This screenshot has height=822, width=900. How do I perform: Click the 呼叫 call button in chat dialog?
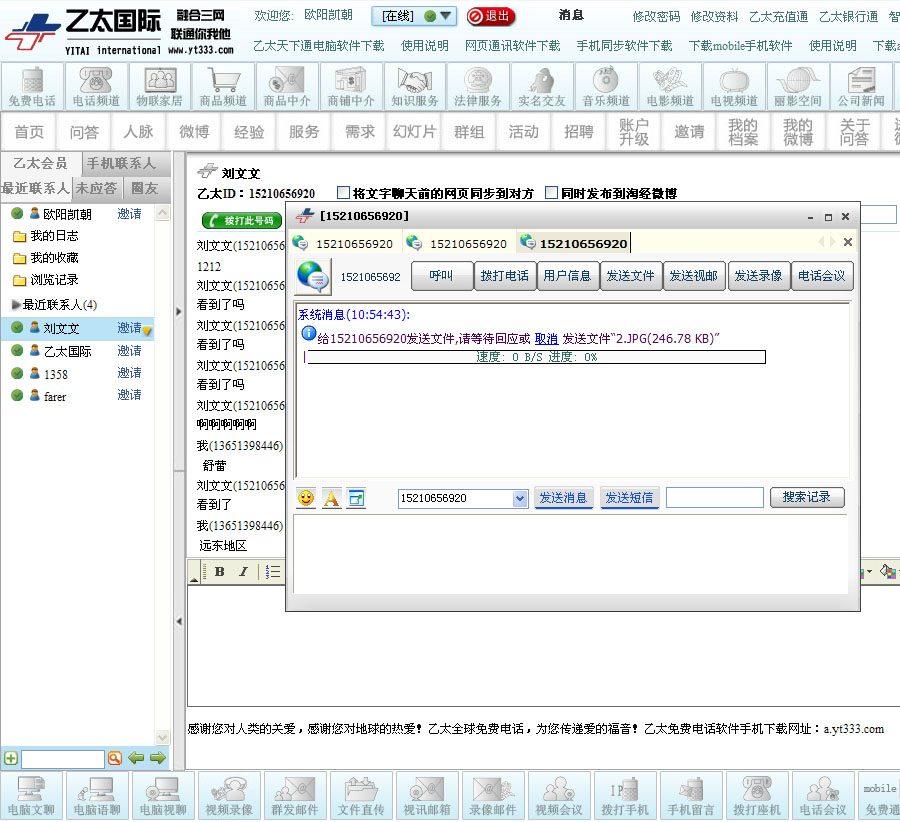pos(442,276)
